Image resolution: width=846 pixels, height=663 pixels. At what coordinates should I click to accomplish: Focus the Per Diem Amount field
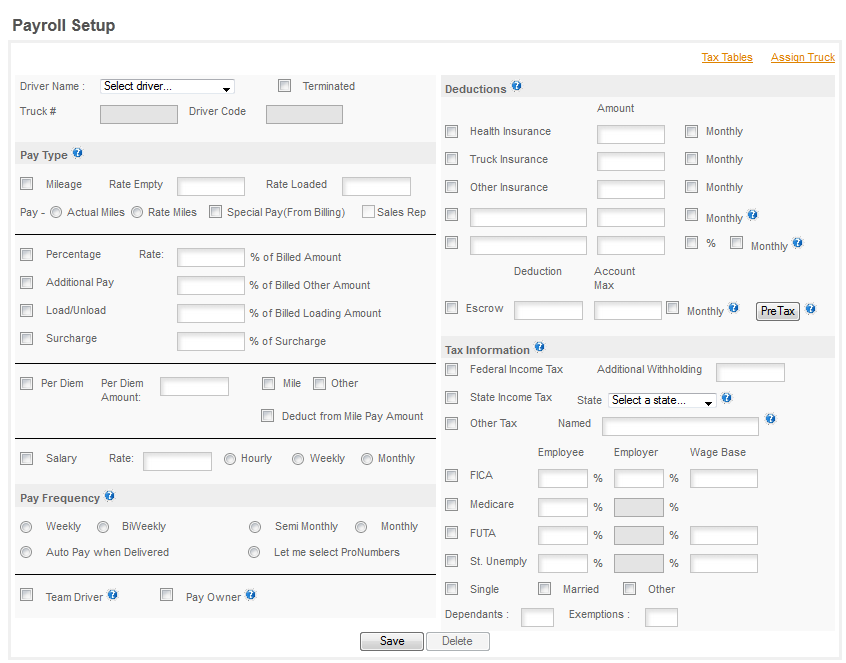[194, 387]
